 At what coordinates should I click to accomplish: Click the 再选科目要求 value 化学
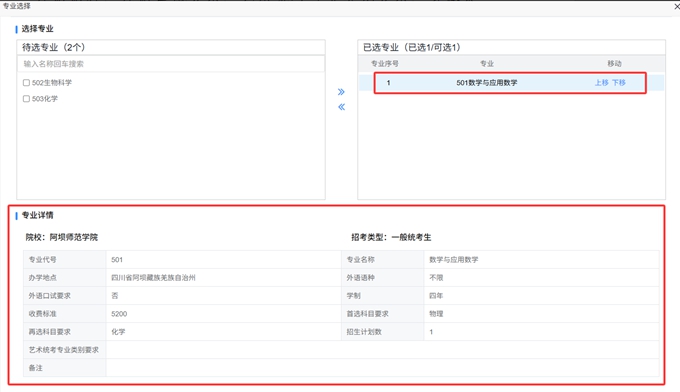[x=118, y=332]
